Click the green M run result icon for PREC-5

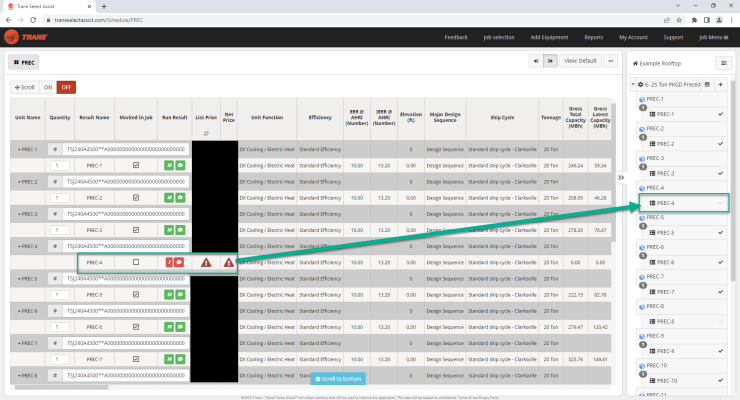168,295
